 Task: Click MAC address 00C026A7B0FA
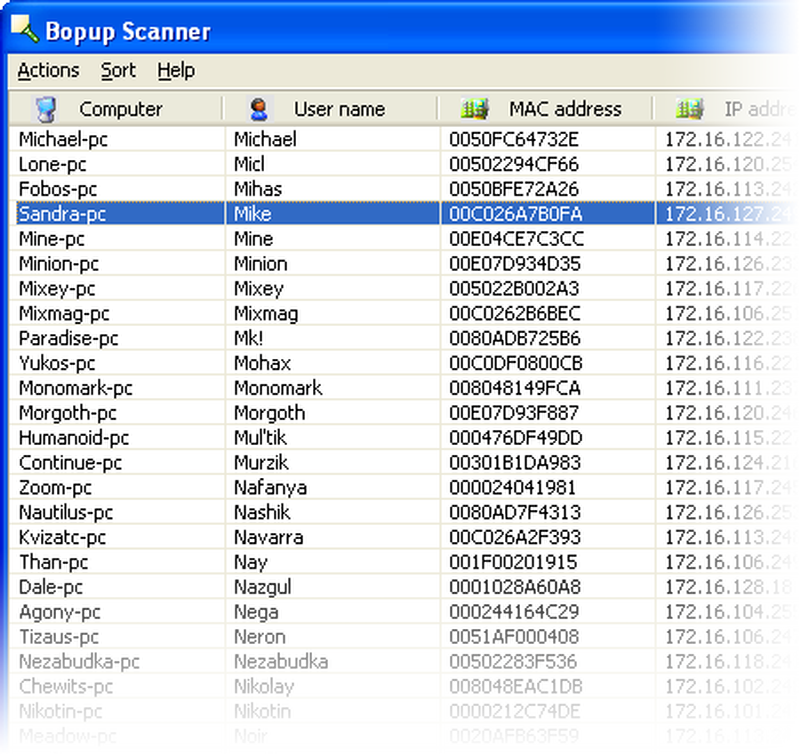tap(515, 214)
